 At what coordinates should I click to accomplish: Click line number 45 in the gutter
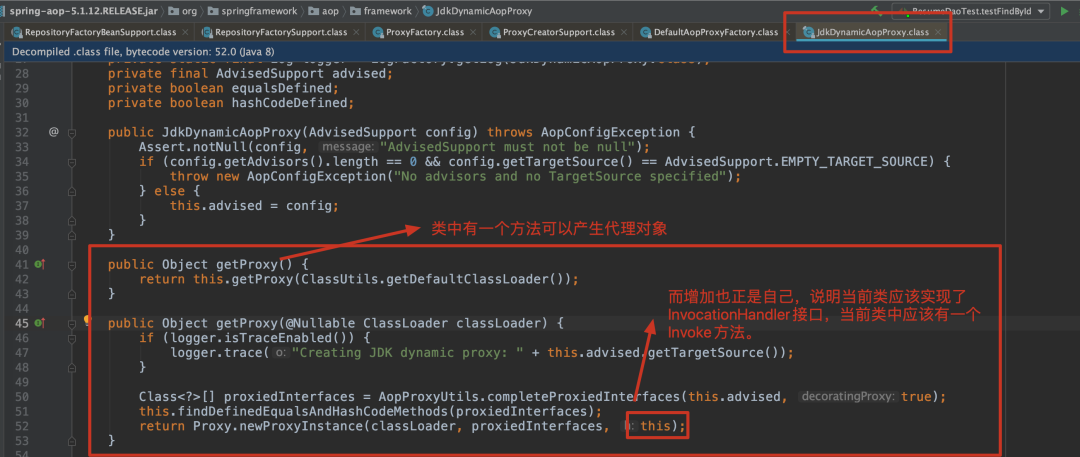(x=21, y=323)
